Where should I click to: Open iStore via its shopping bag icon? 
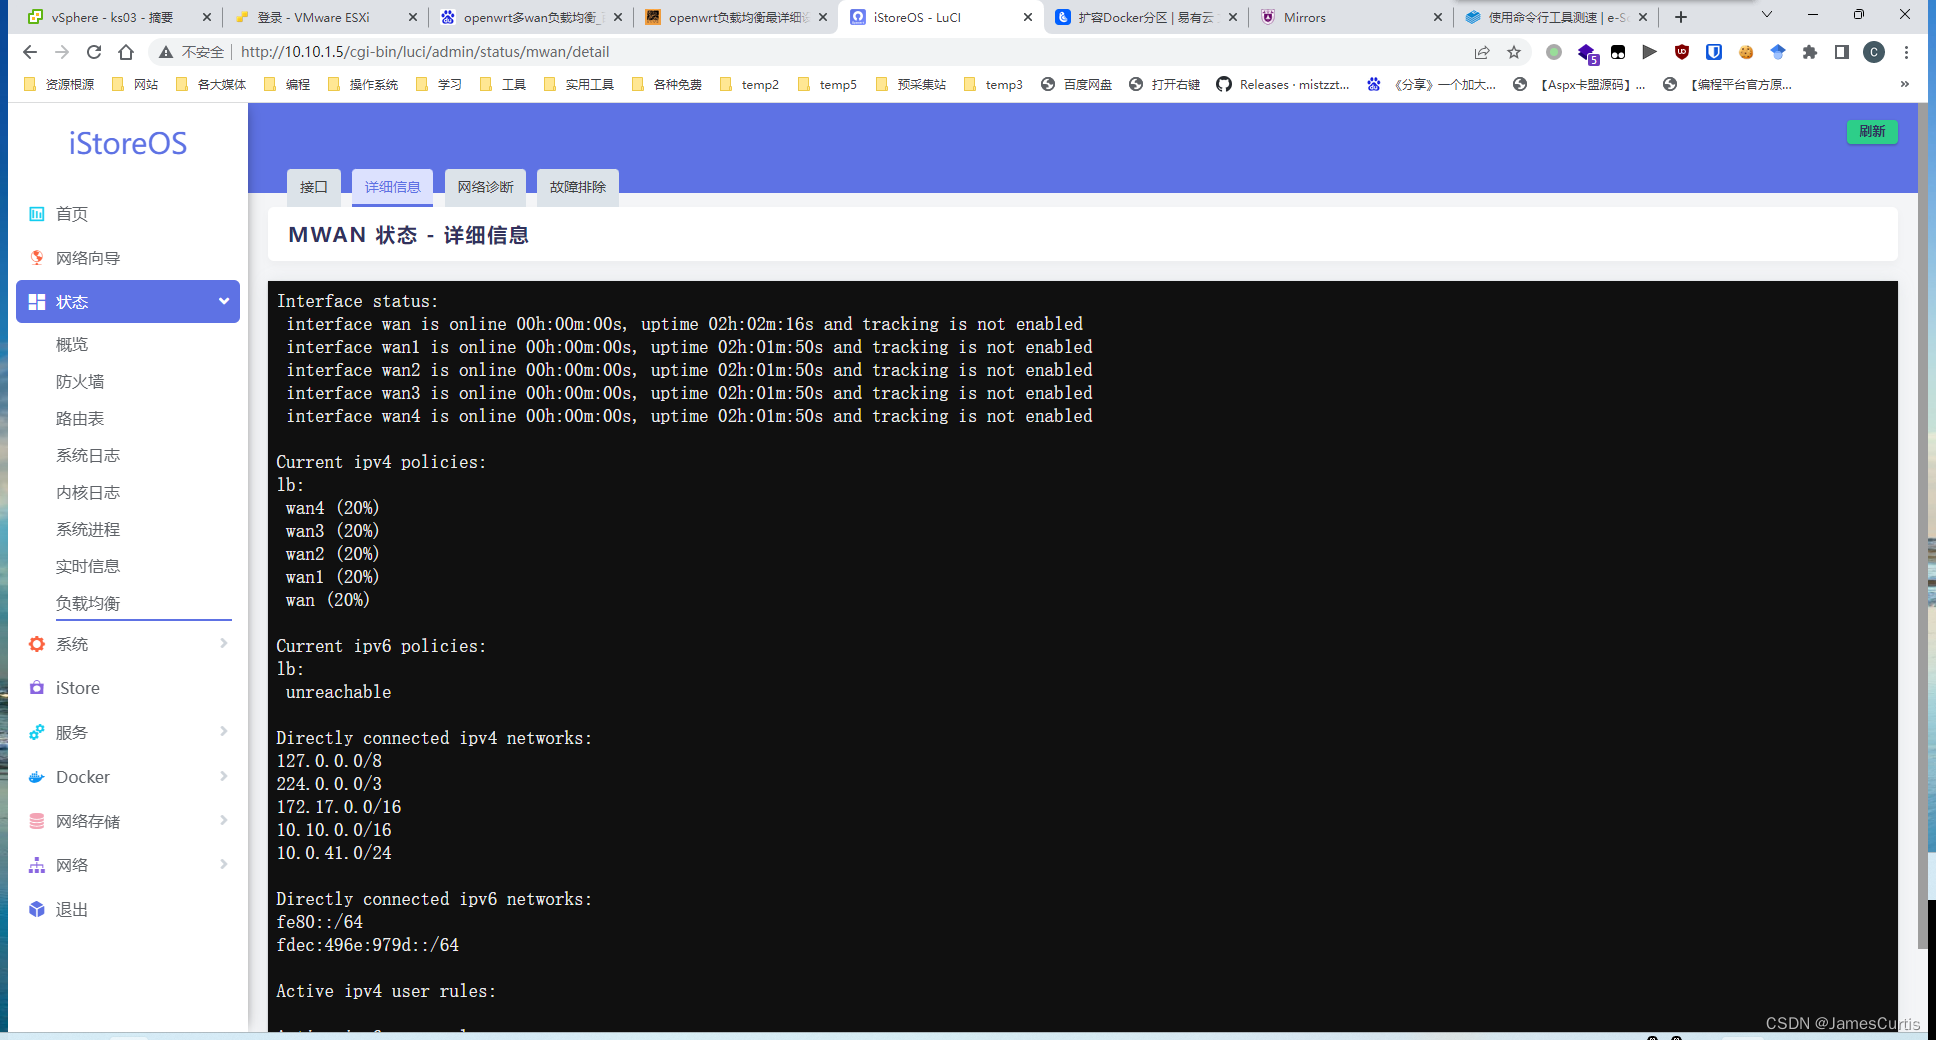point(37,688)
